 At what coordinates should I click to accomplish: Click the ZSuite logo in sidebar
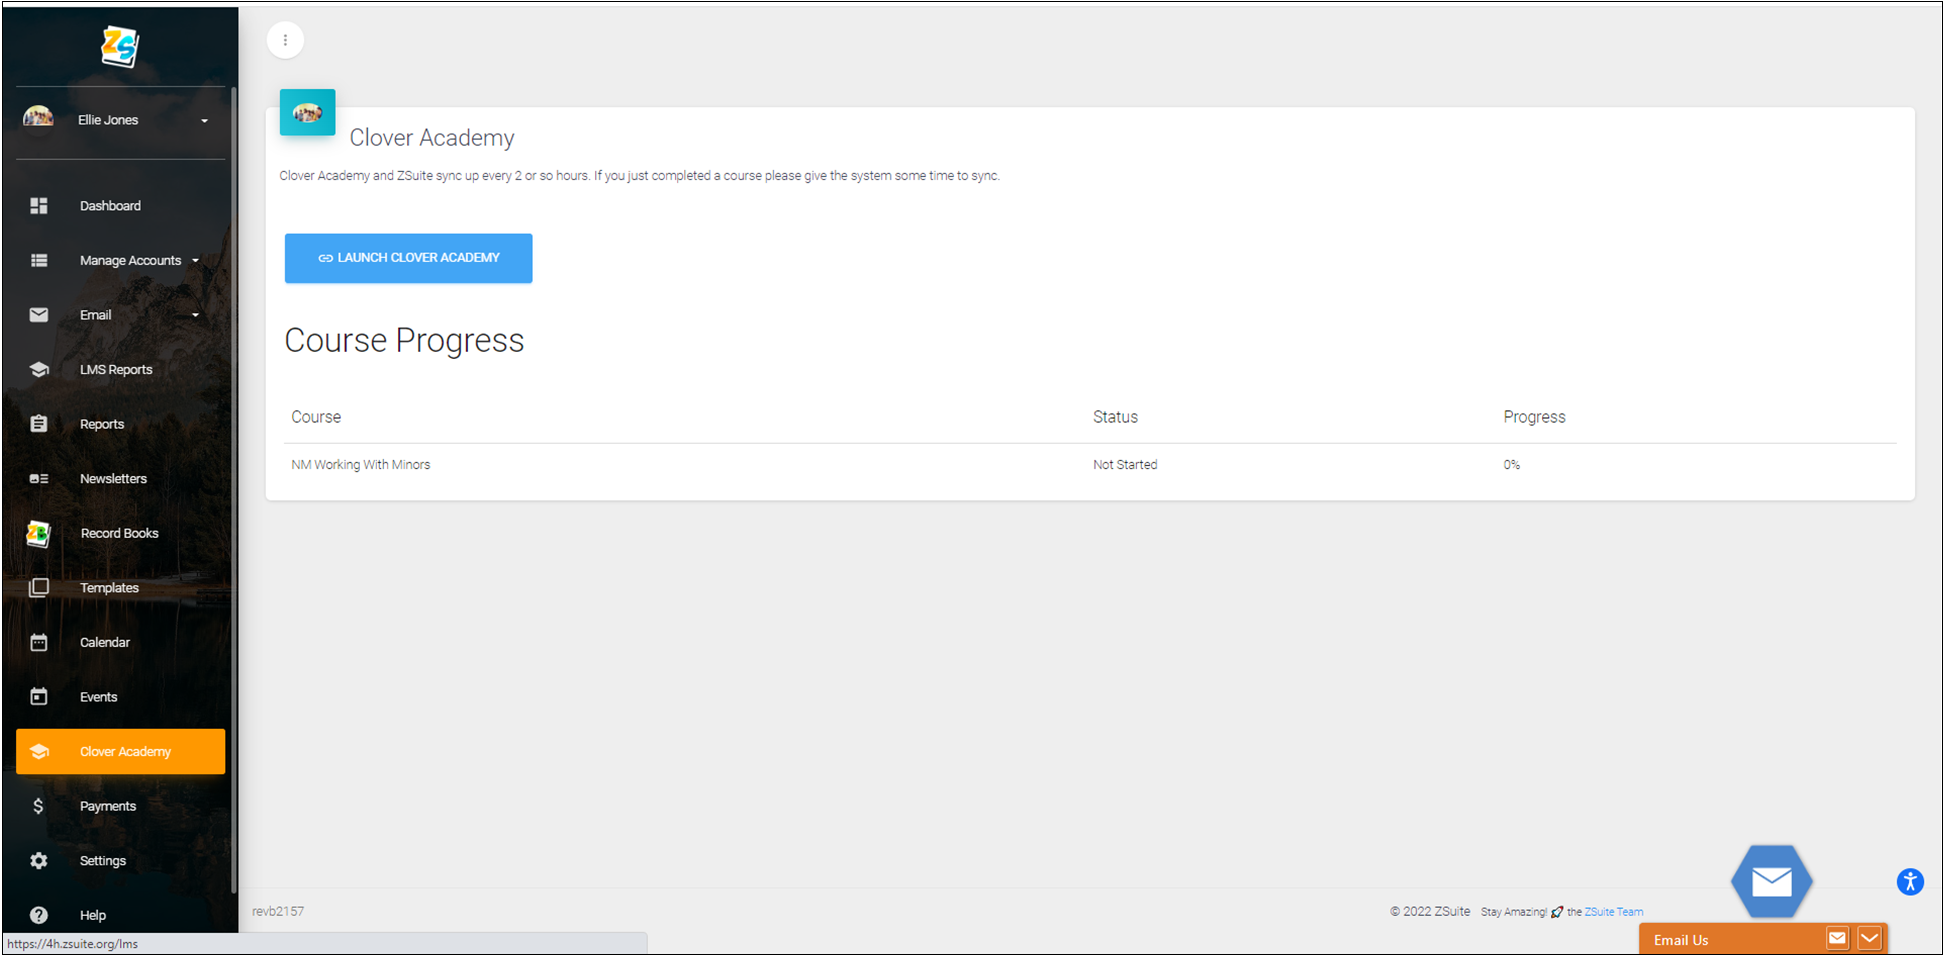(x=120, y=46)
